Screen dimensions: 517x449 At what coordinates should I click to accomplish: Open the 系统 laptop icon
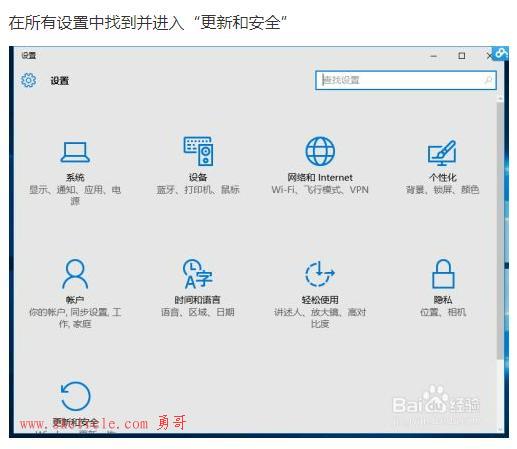click(x=75, y=152)
